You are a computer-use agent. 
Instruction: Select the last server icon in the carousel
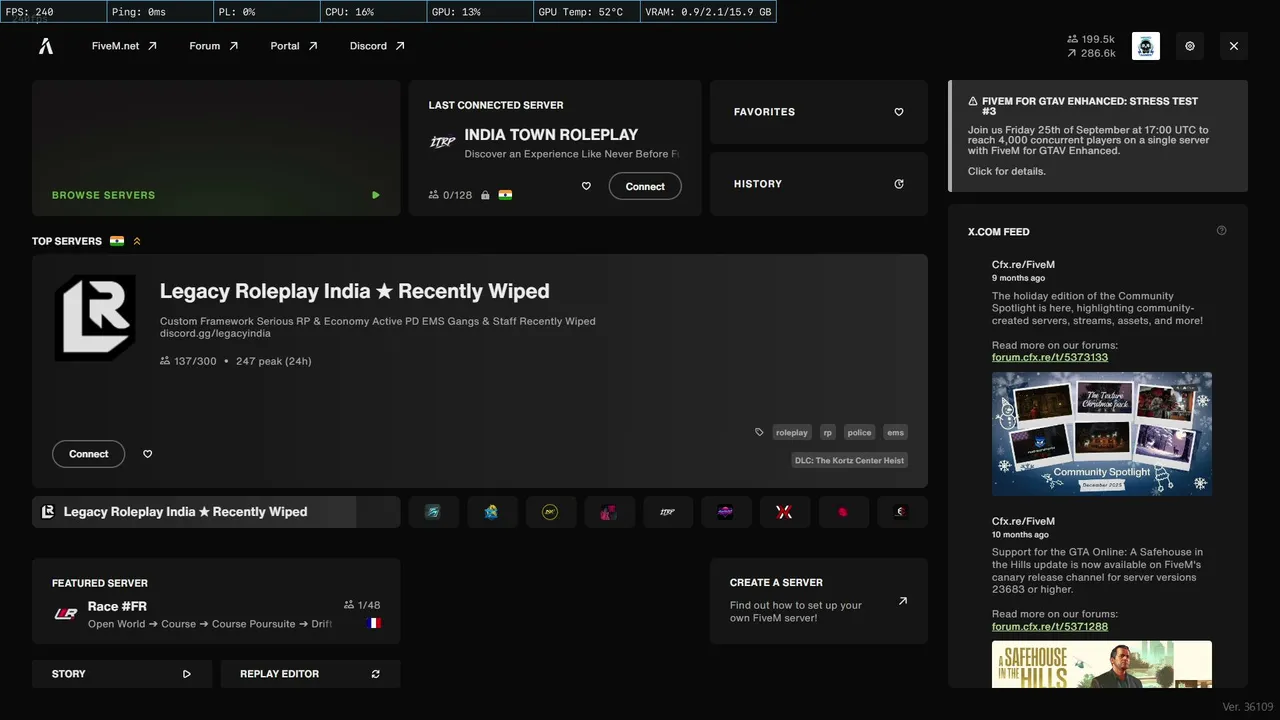[x=902, y=512]
